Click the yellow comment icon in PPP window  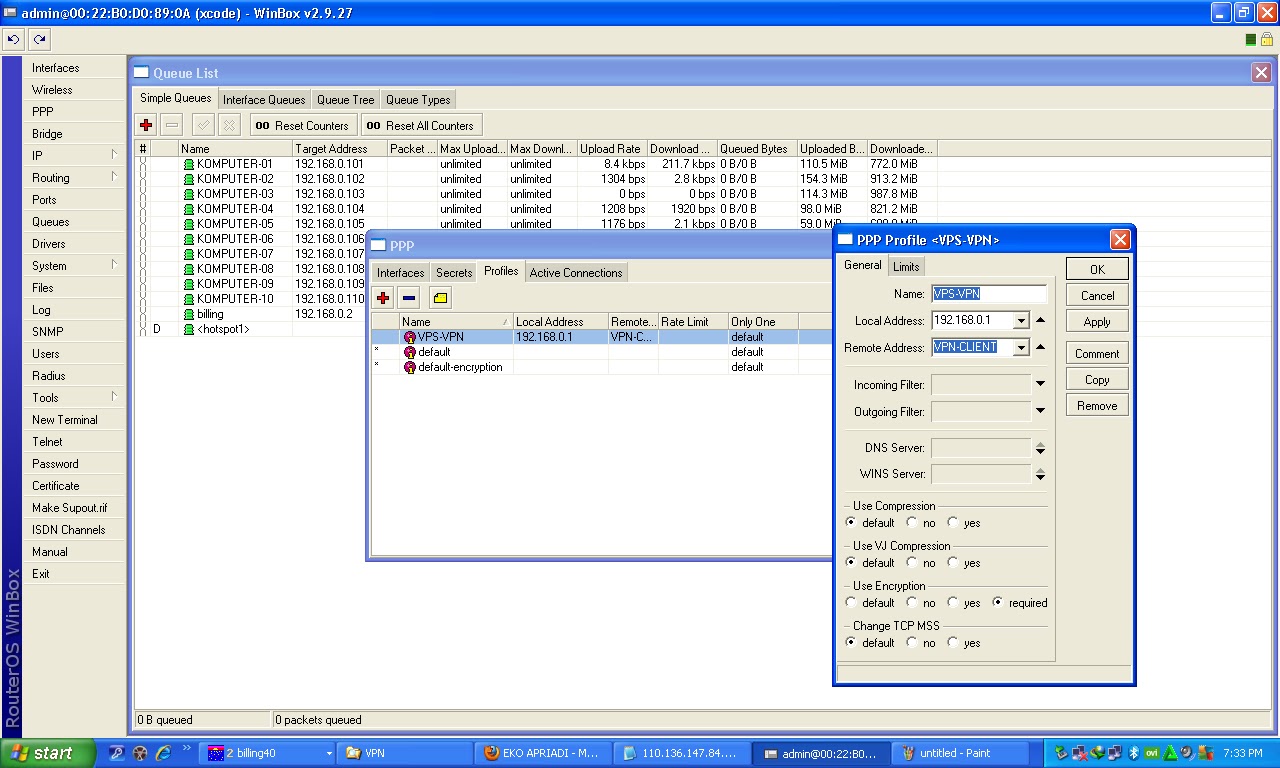click(440, 298)
